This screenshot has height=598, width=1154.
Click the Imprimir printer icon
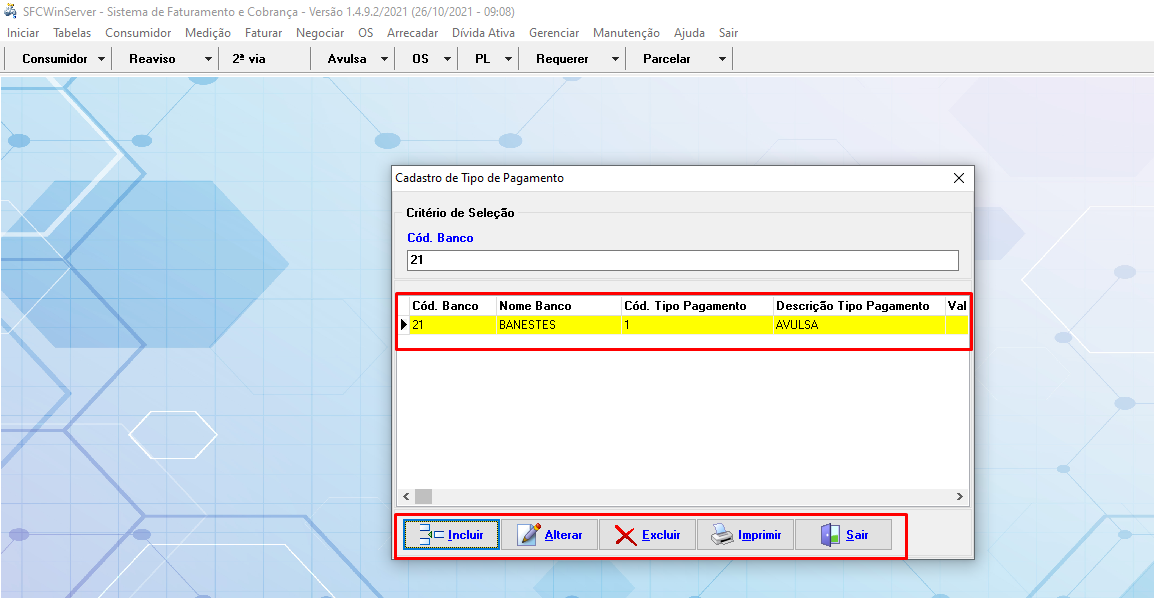pyautogui.click(x=722, y=535)
